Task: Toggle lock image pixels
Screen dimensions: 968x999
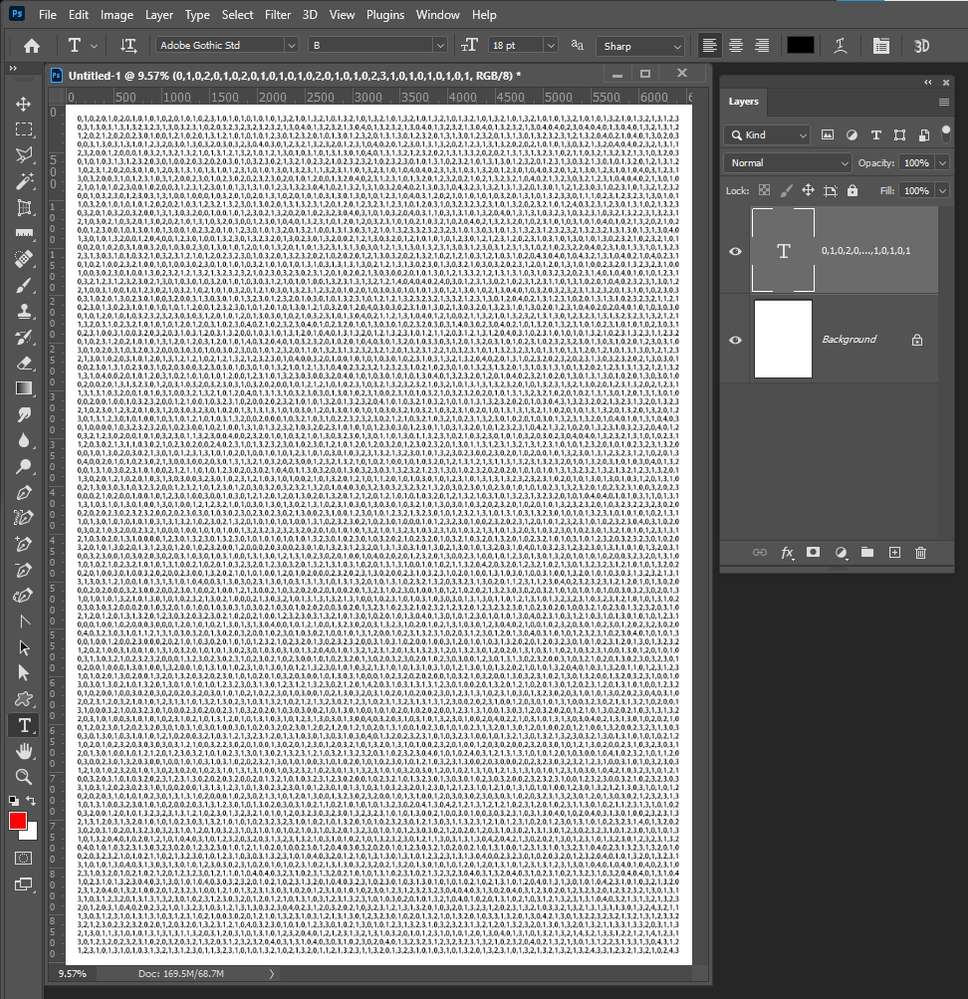Action: point(786,190)
